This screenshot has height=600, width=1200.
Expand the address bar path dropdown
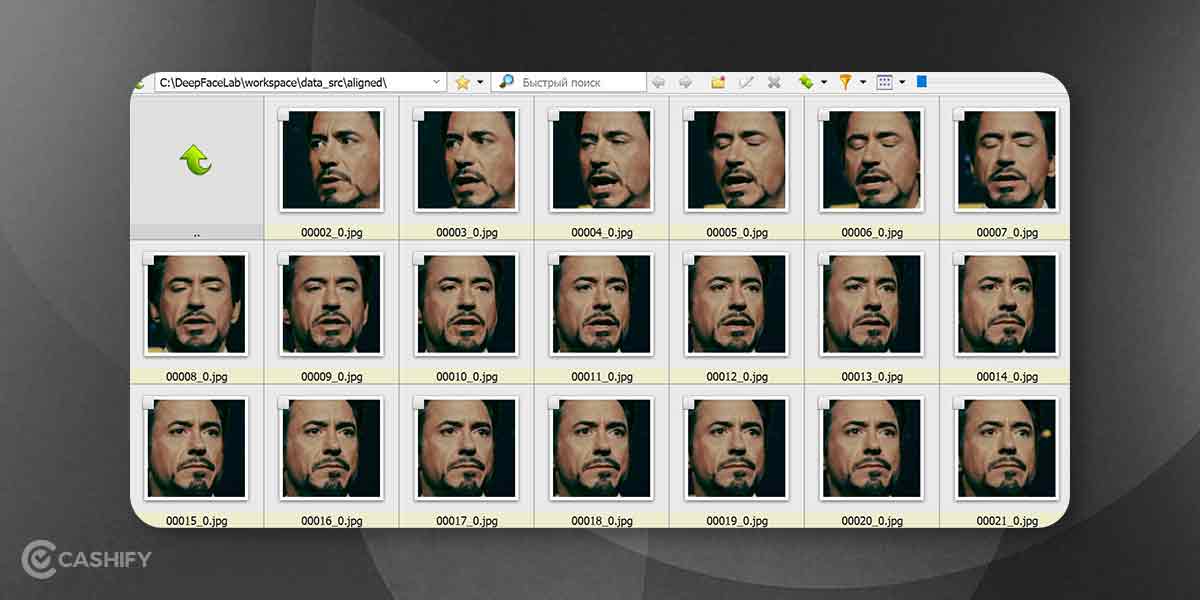point(435,81)
